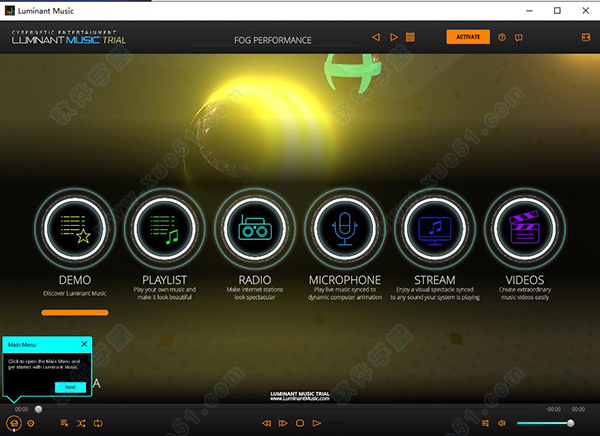The image size is (600, 436).
Task: Select the Stream monitor icon
Action: coord(435,229)
